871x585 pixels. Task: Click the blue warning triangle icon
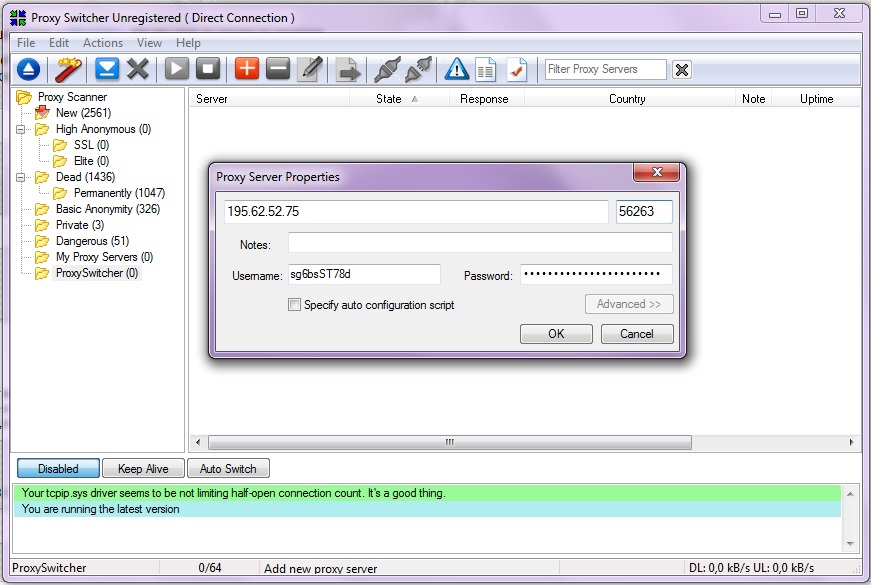point(457,69)
